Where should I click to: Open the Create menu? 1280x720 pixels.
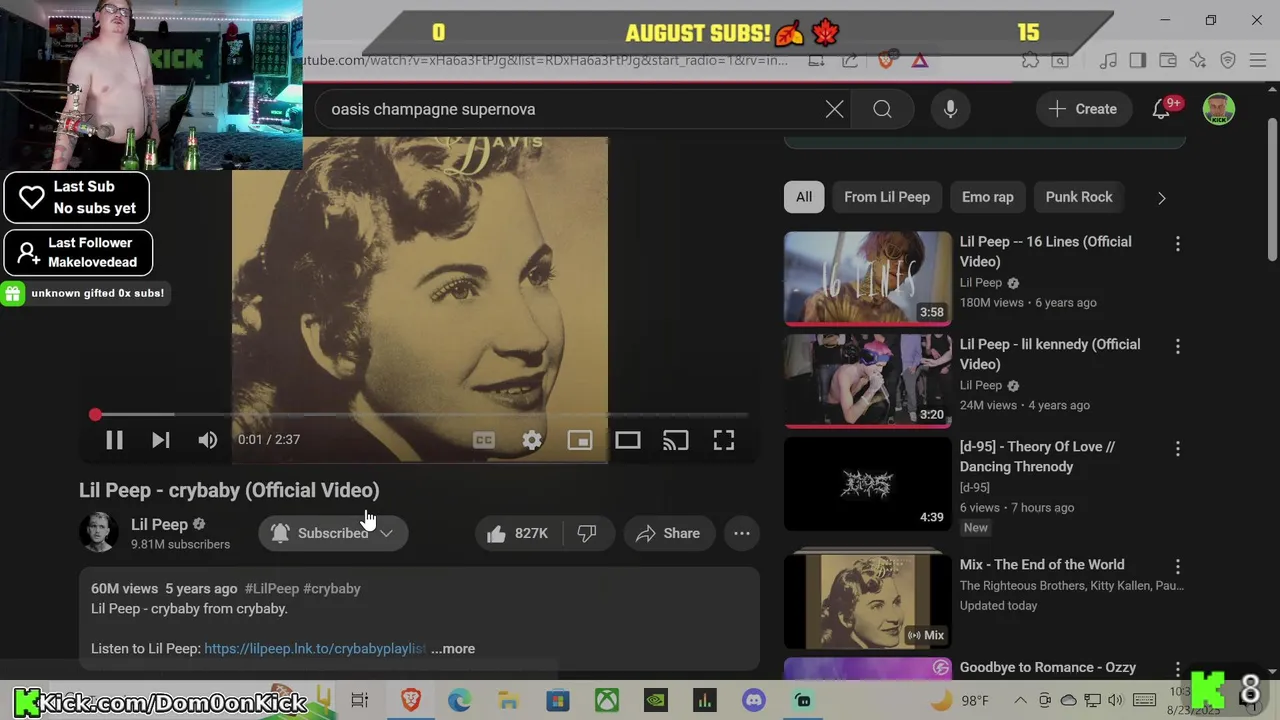pyautogui.click(x=1083, y=109)
